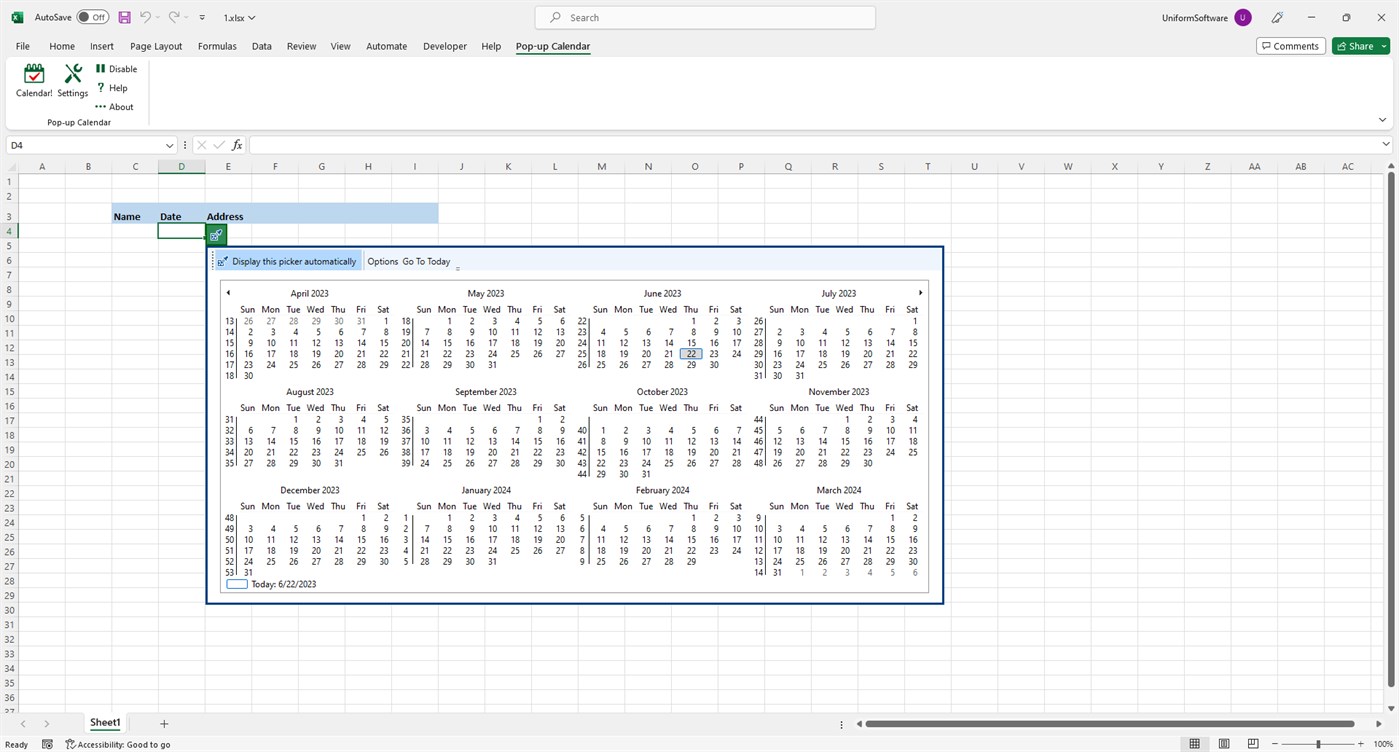Open Pop-up Calendar Settings
The width and height of the screenshot is (1399, 752).
pos(72,78)
